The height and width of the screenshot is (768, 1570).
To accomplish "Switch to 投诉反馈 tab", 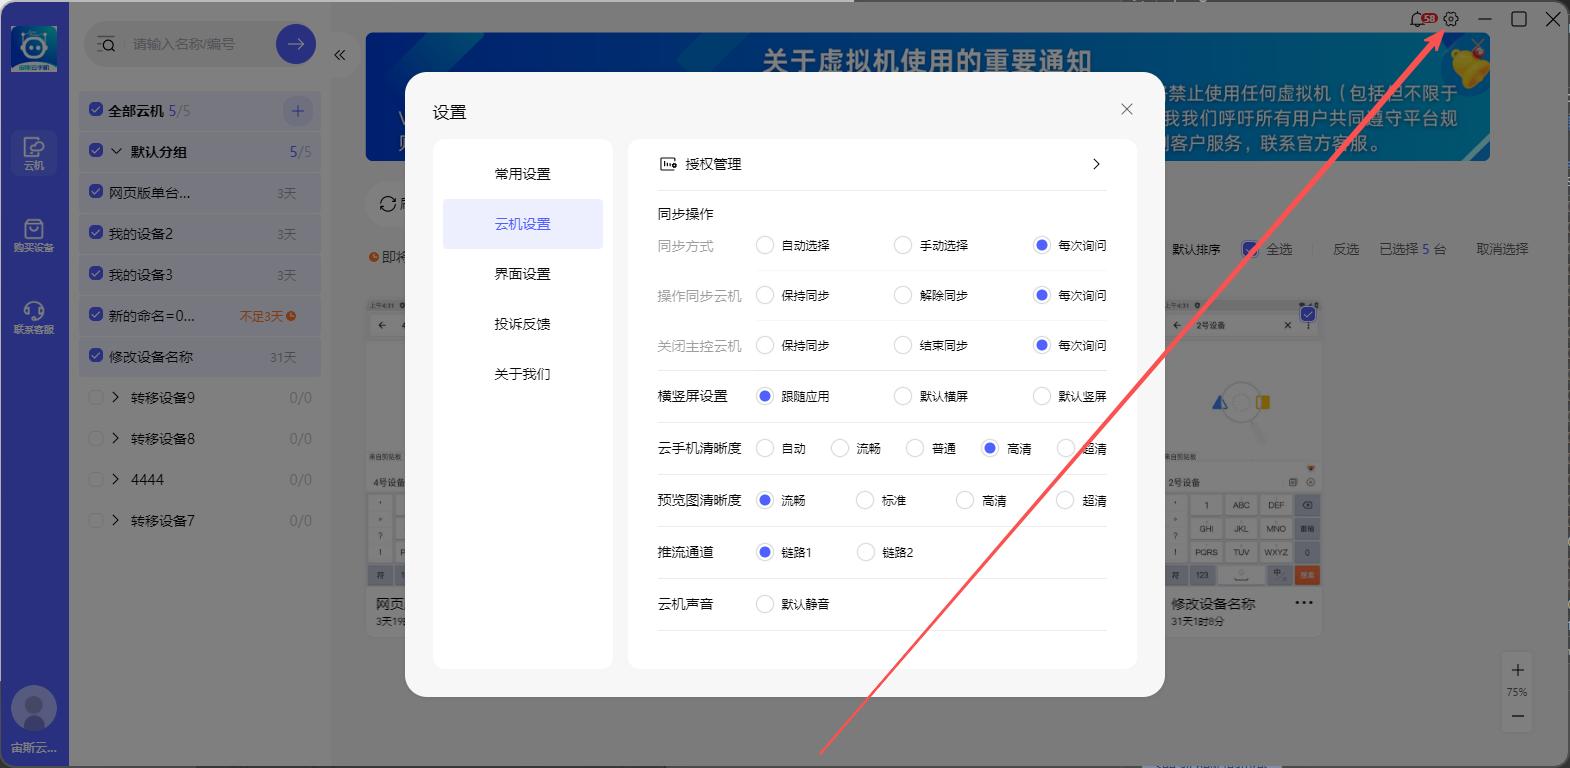I will (523, 324).
